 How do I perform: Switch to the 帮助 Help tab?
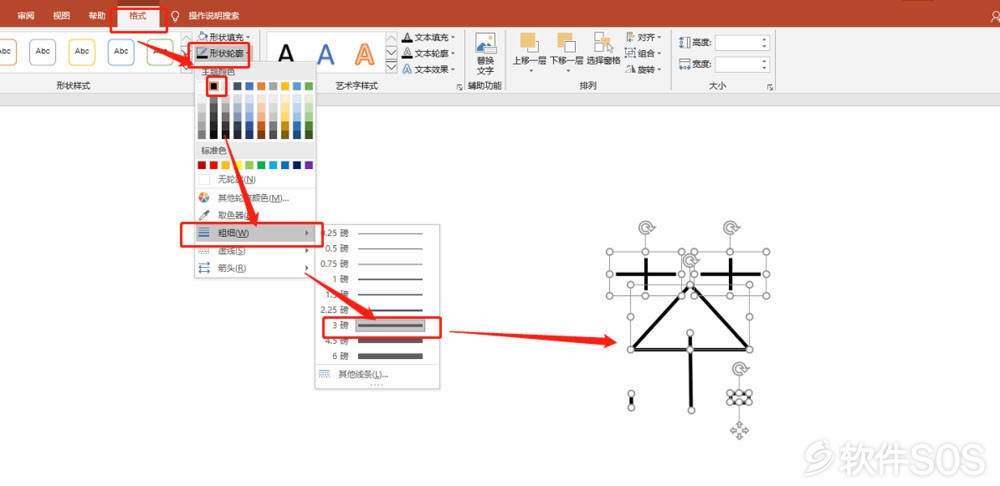point(98,16)
